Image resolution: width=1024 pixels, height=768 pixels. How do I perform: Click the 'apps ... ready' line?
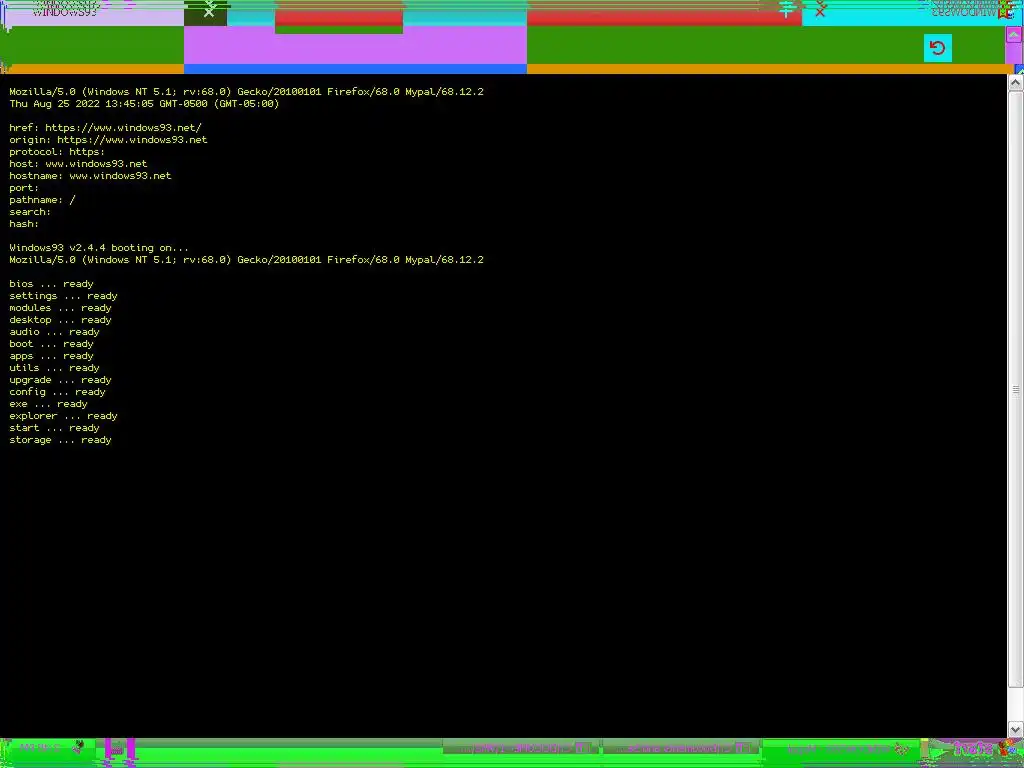[x=51, y=356]
